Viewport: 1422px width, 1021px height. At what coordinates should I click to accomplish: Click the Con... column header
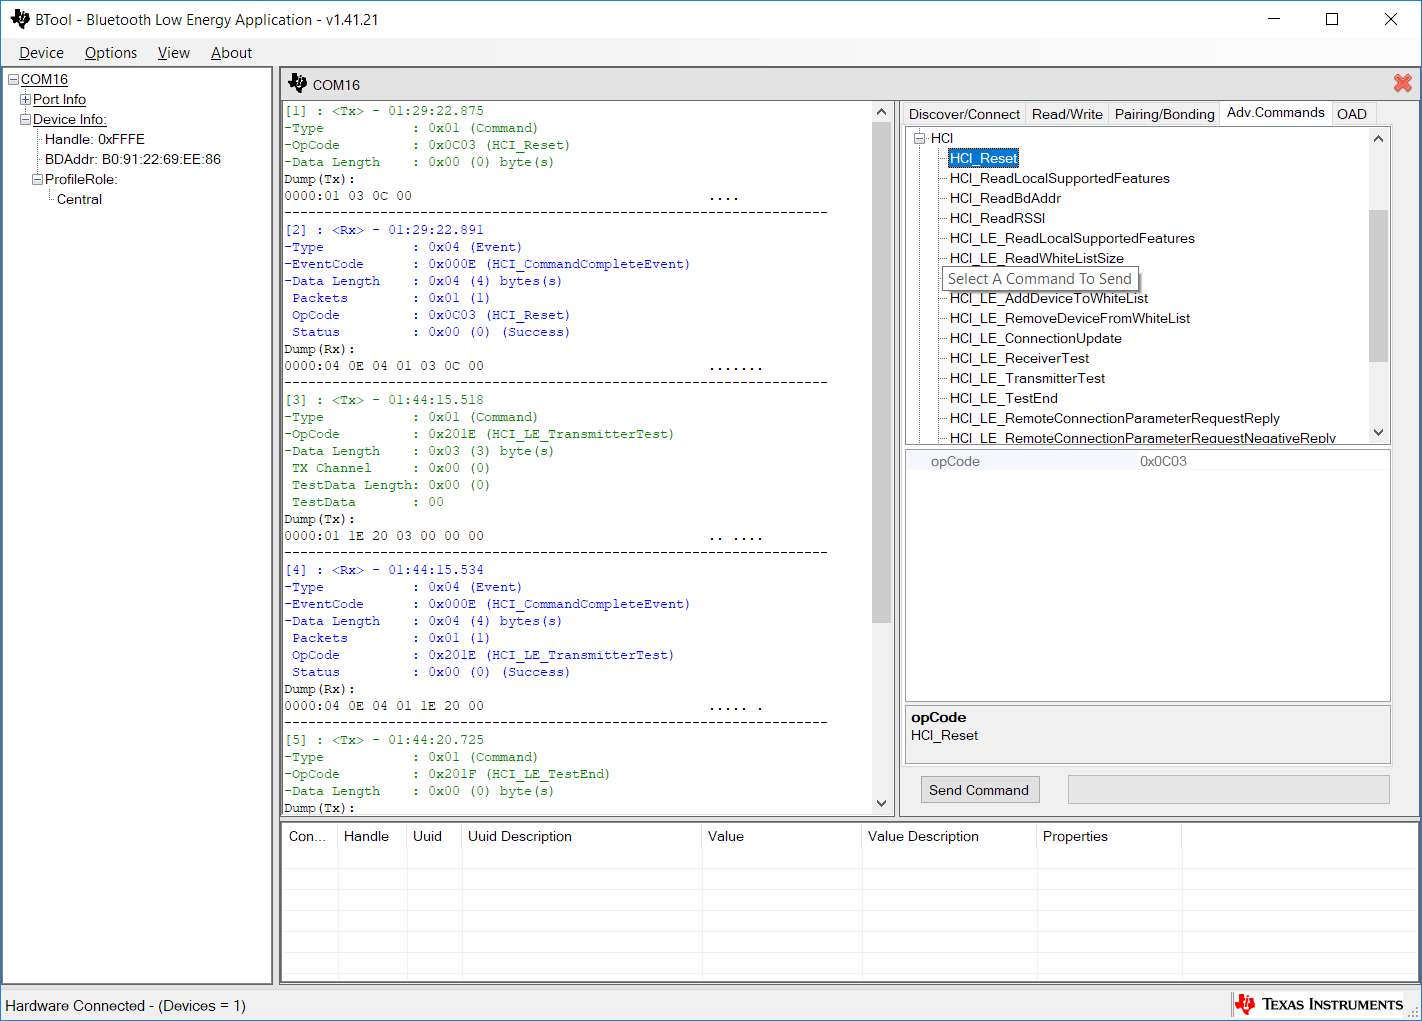click(x=310, y=836)
